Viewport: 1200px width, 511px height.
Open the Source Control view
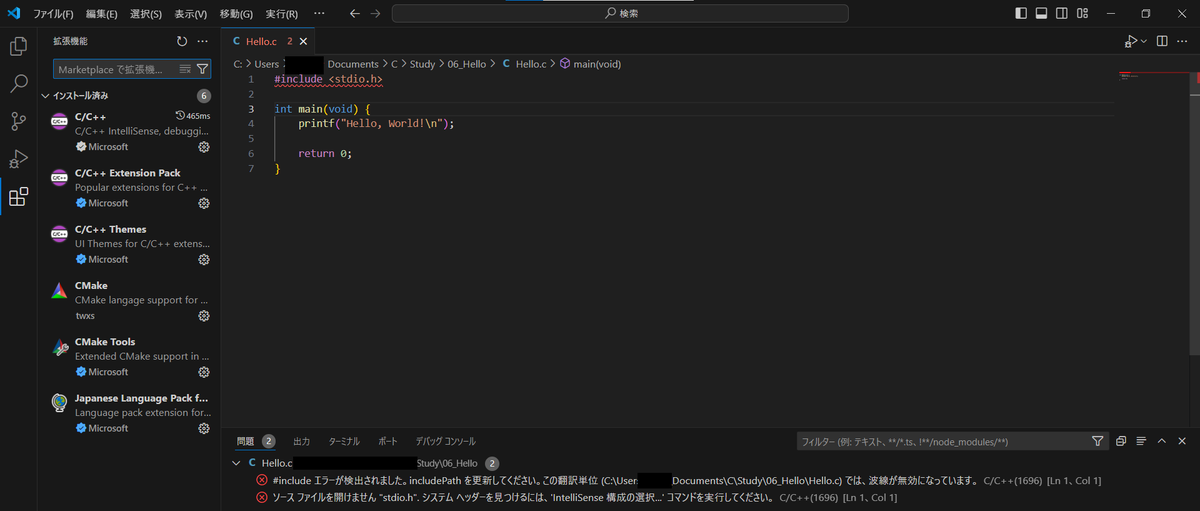tap(18, 121)
